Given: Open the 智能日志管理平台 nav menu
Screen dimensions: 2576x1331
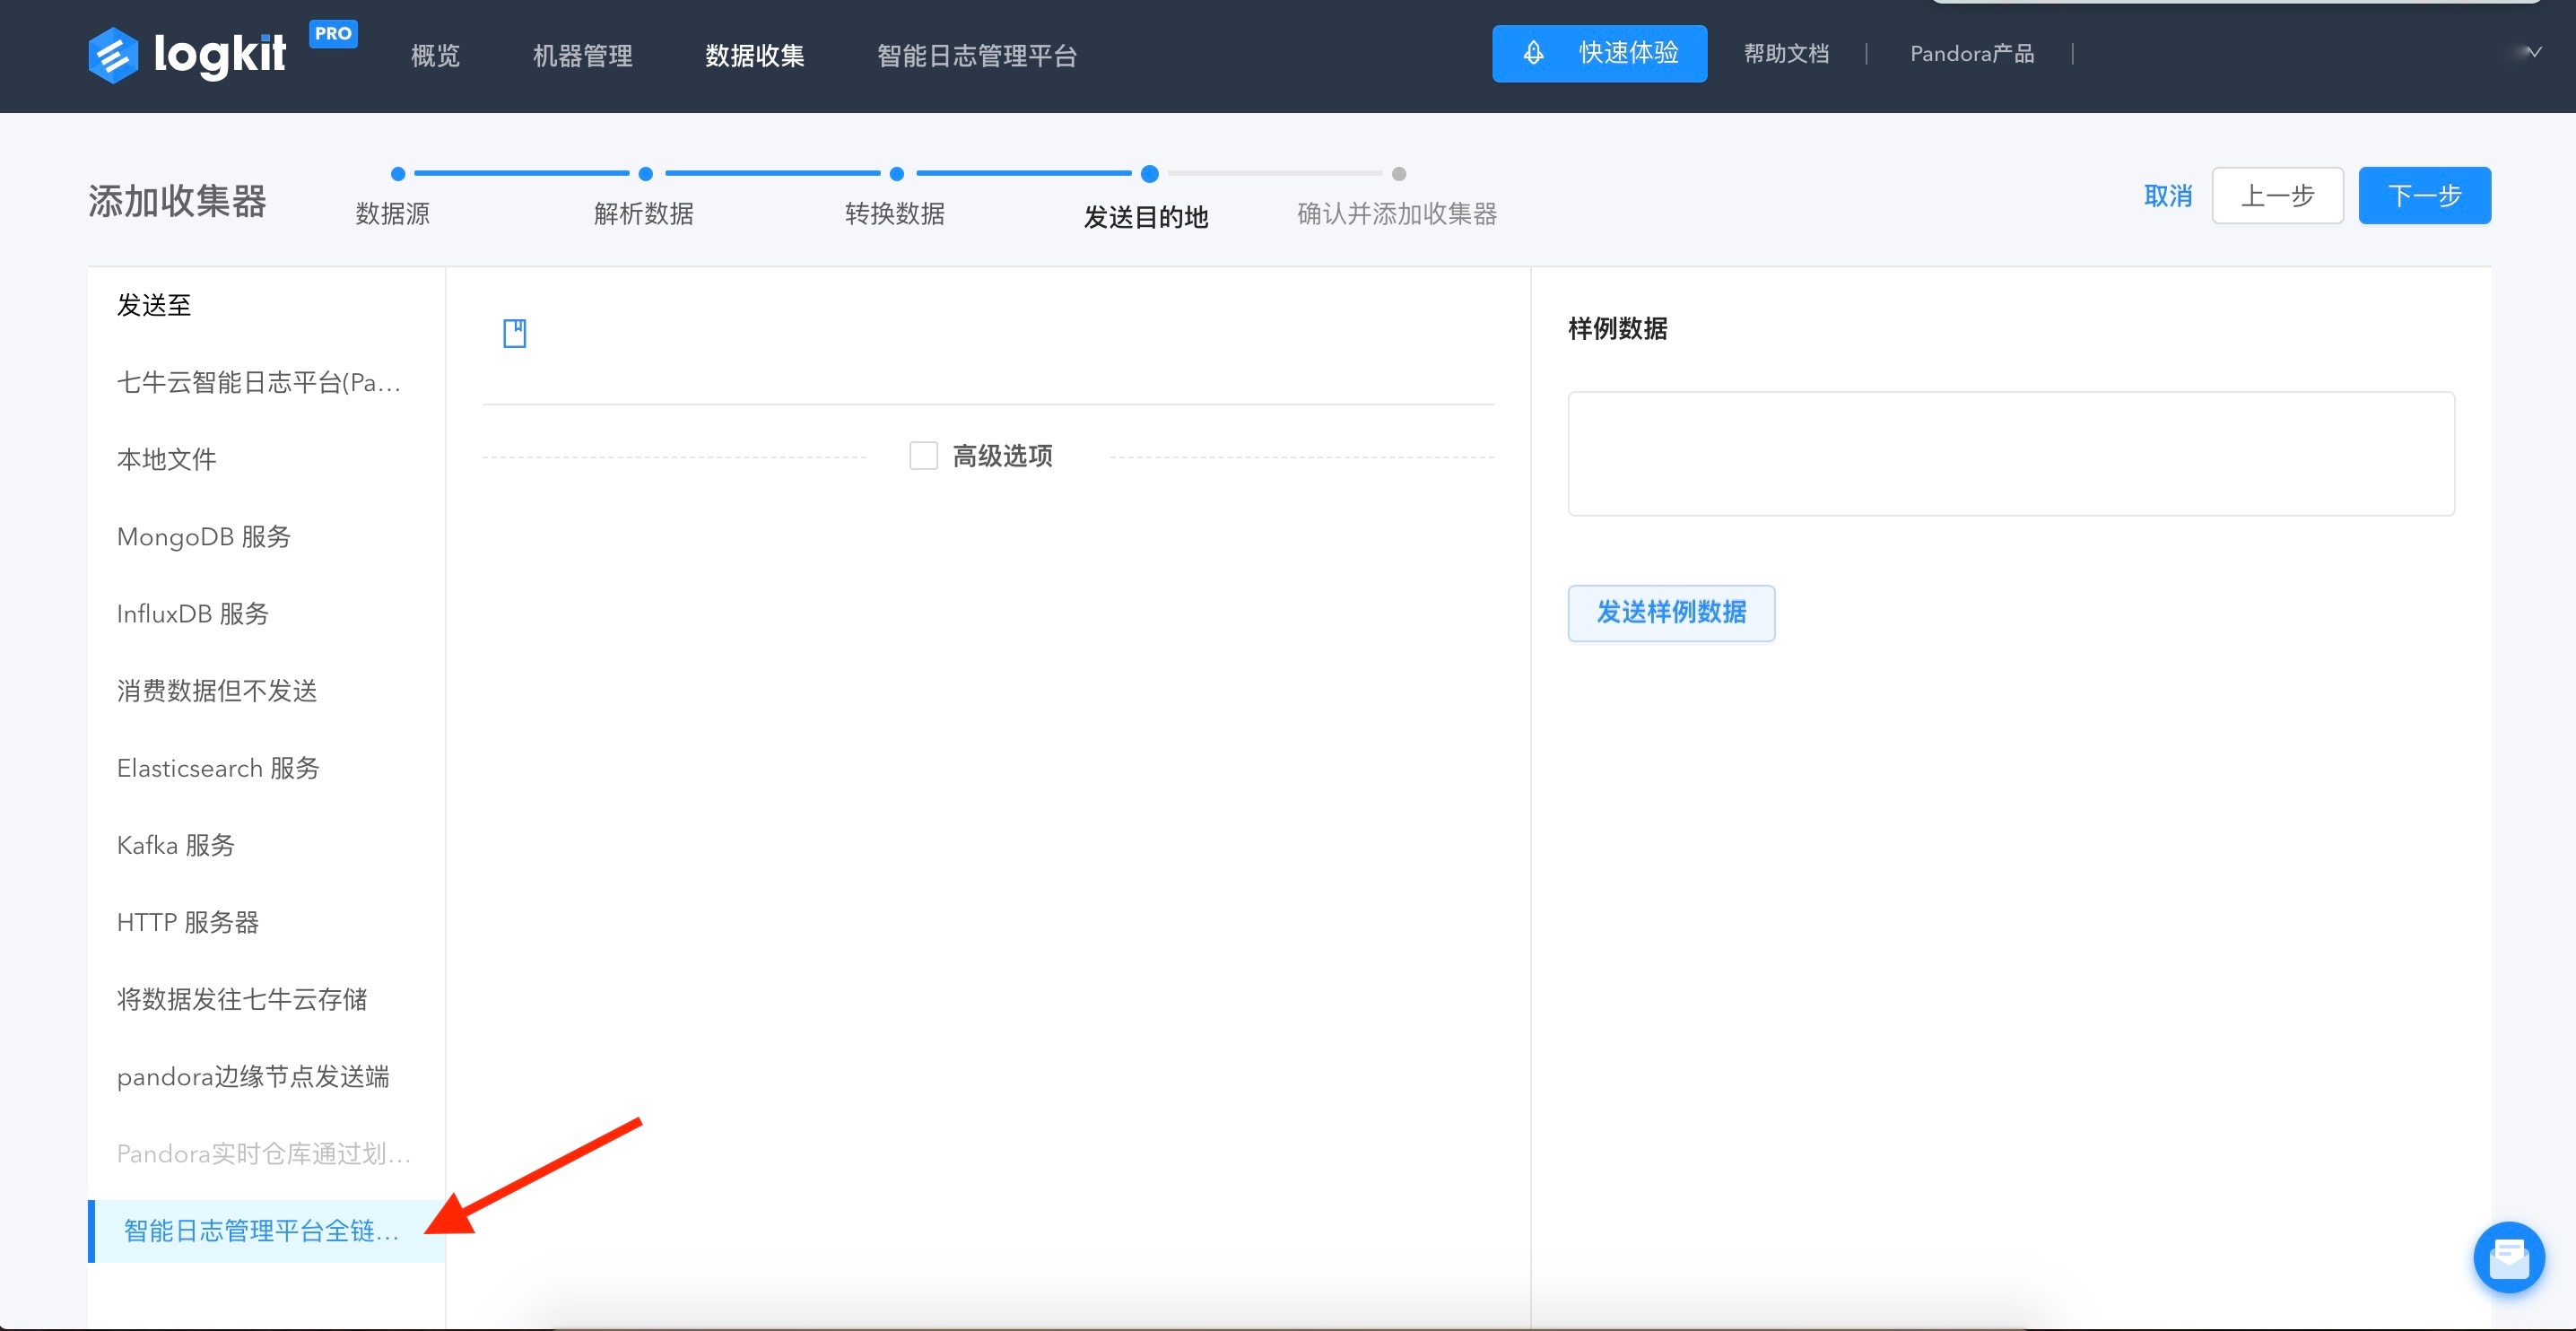Looking at the screenshot, I should point(977,55).
